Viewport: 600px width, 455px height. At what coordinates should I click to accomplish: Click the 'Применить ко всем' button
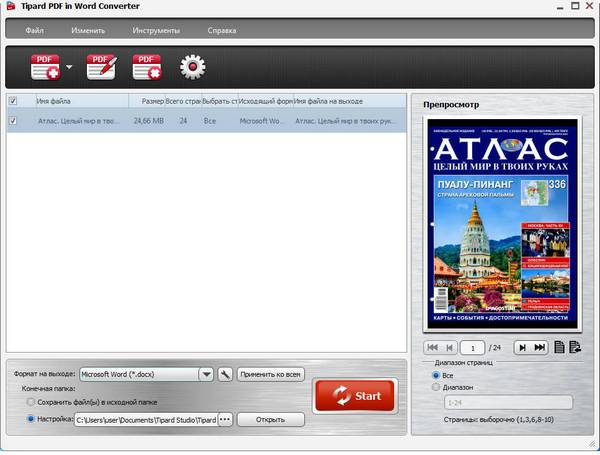pos(270,374)
